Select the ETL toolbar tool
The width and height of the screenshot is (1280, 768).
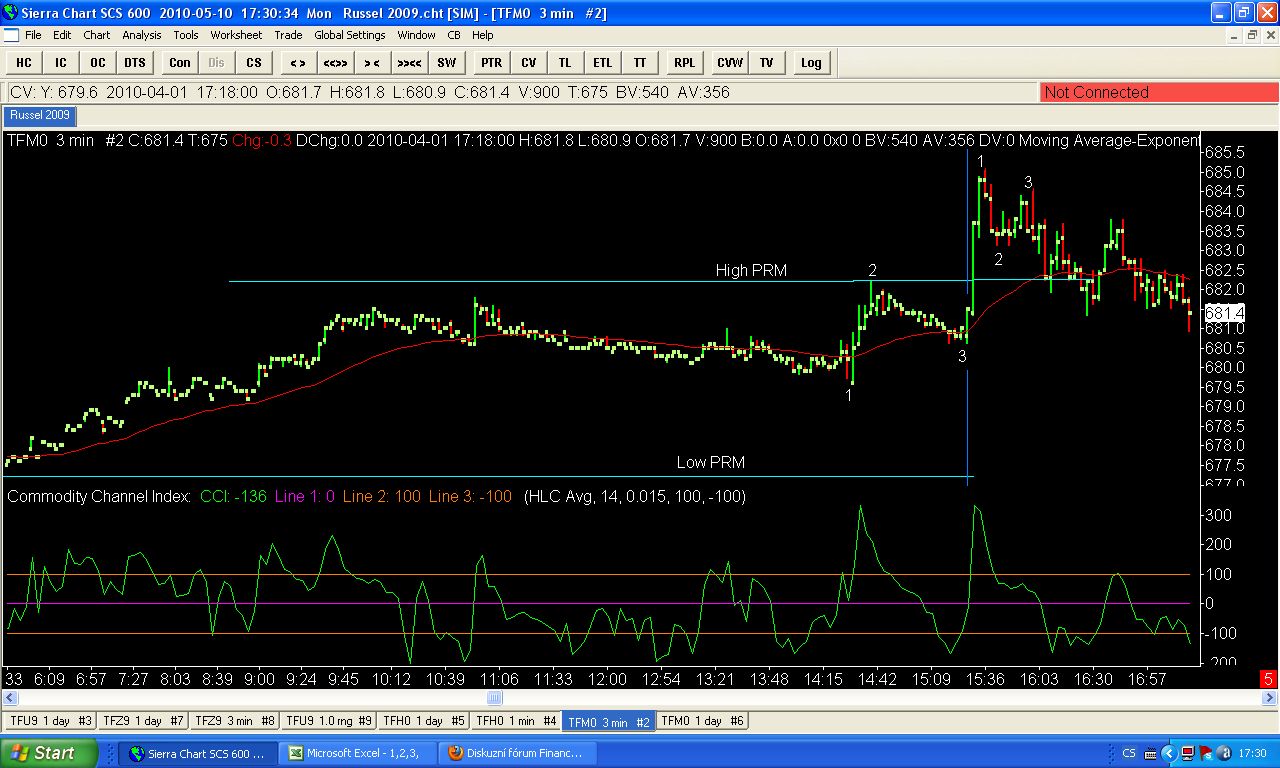[602, 62]
